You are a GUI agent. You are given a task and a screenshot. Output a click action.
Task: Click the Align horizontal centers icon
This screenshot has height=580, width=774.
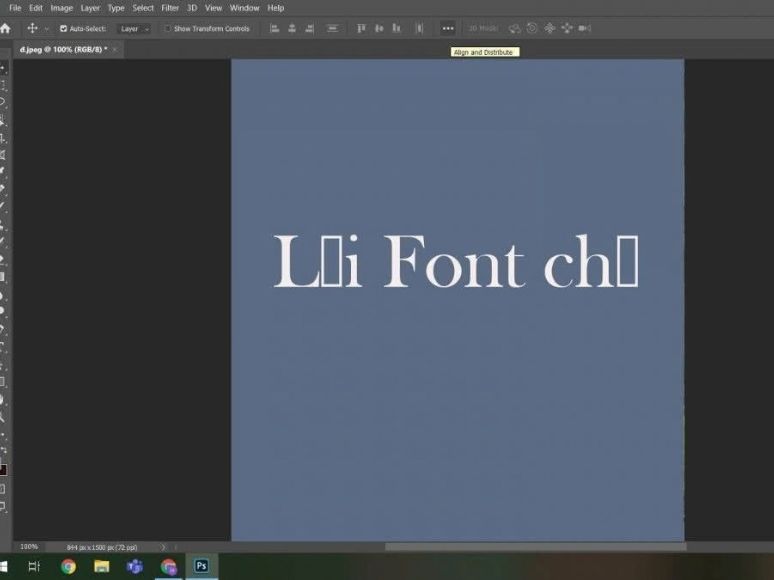[x=292, y=28]
